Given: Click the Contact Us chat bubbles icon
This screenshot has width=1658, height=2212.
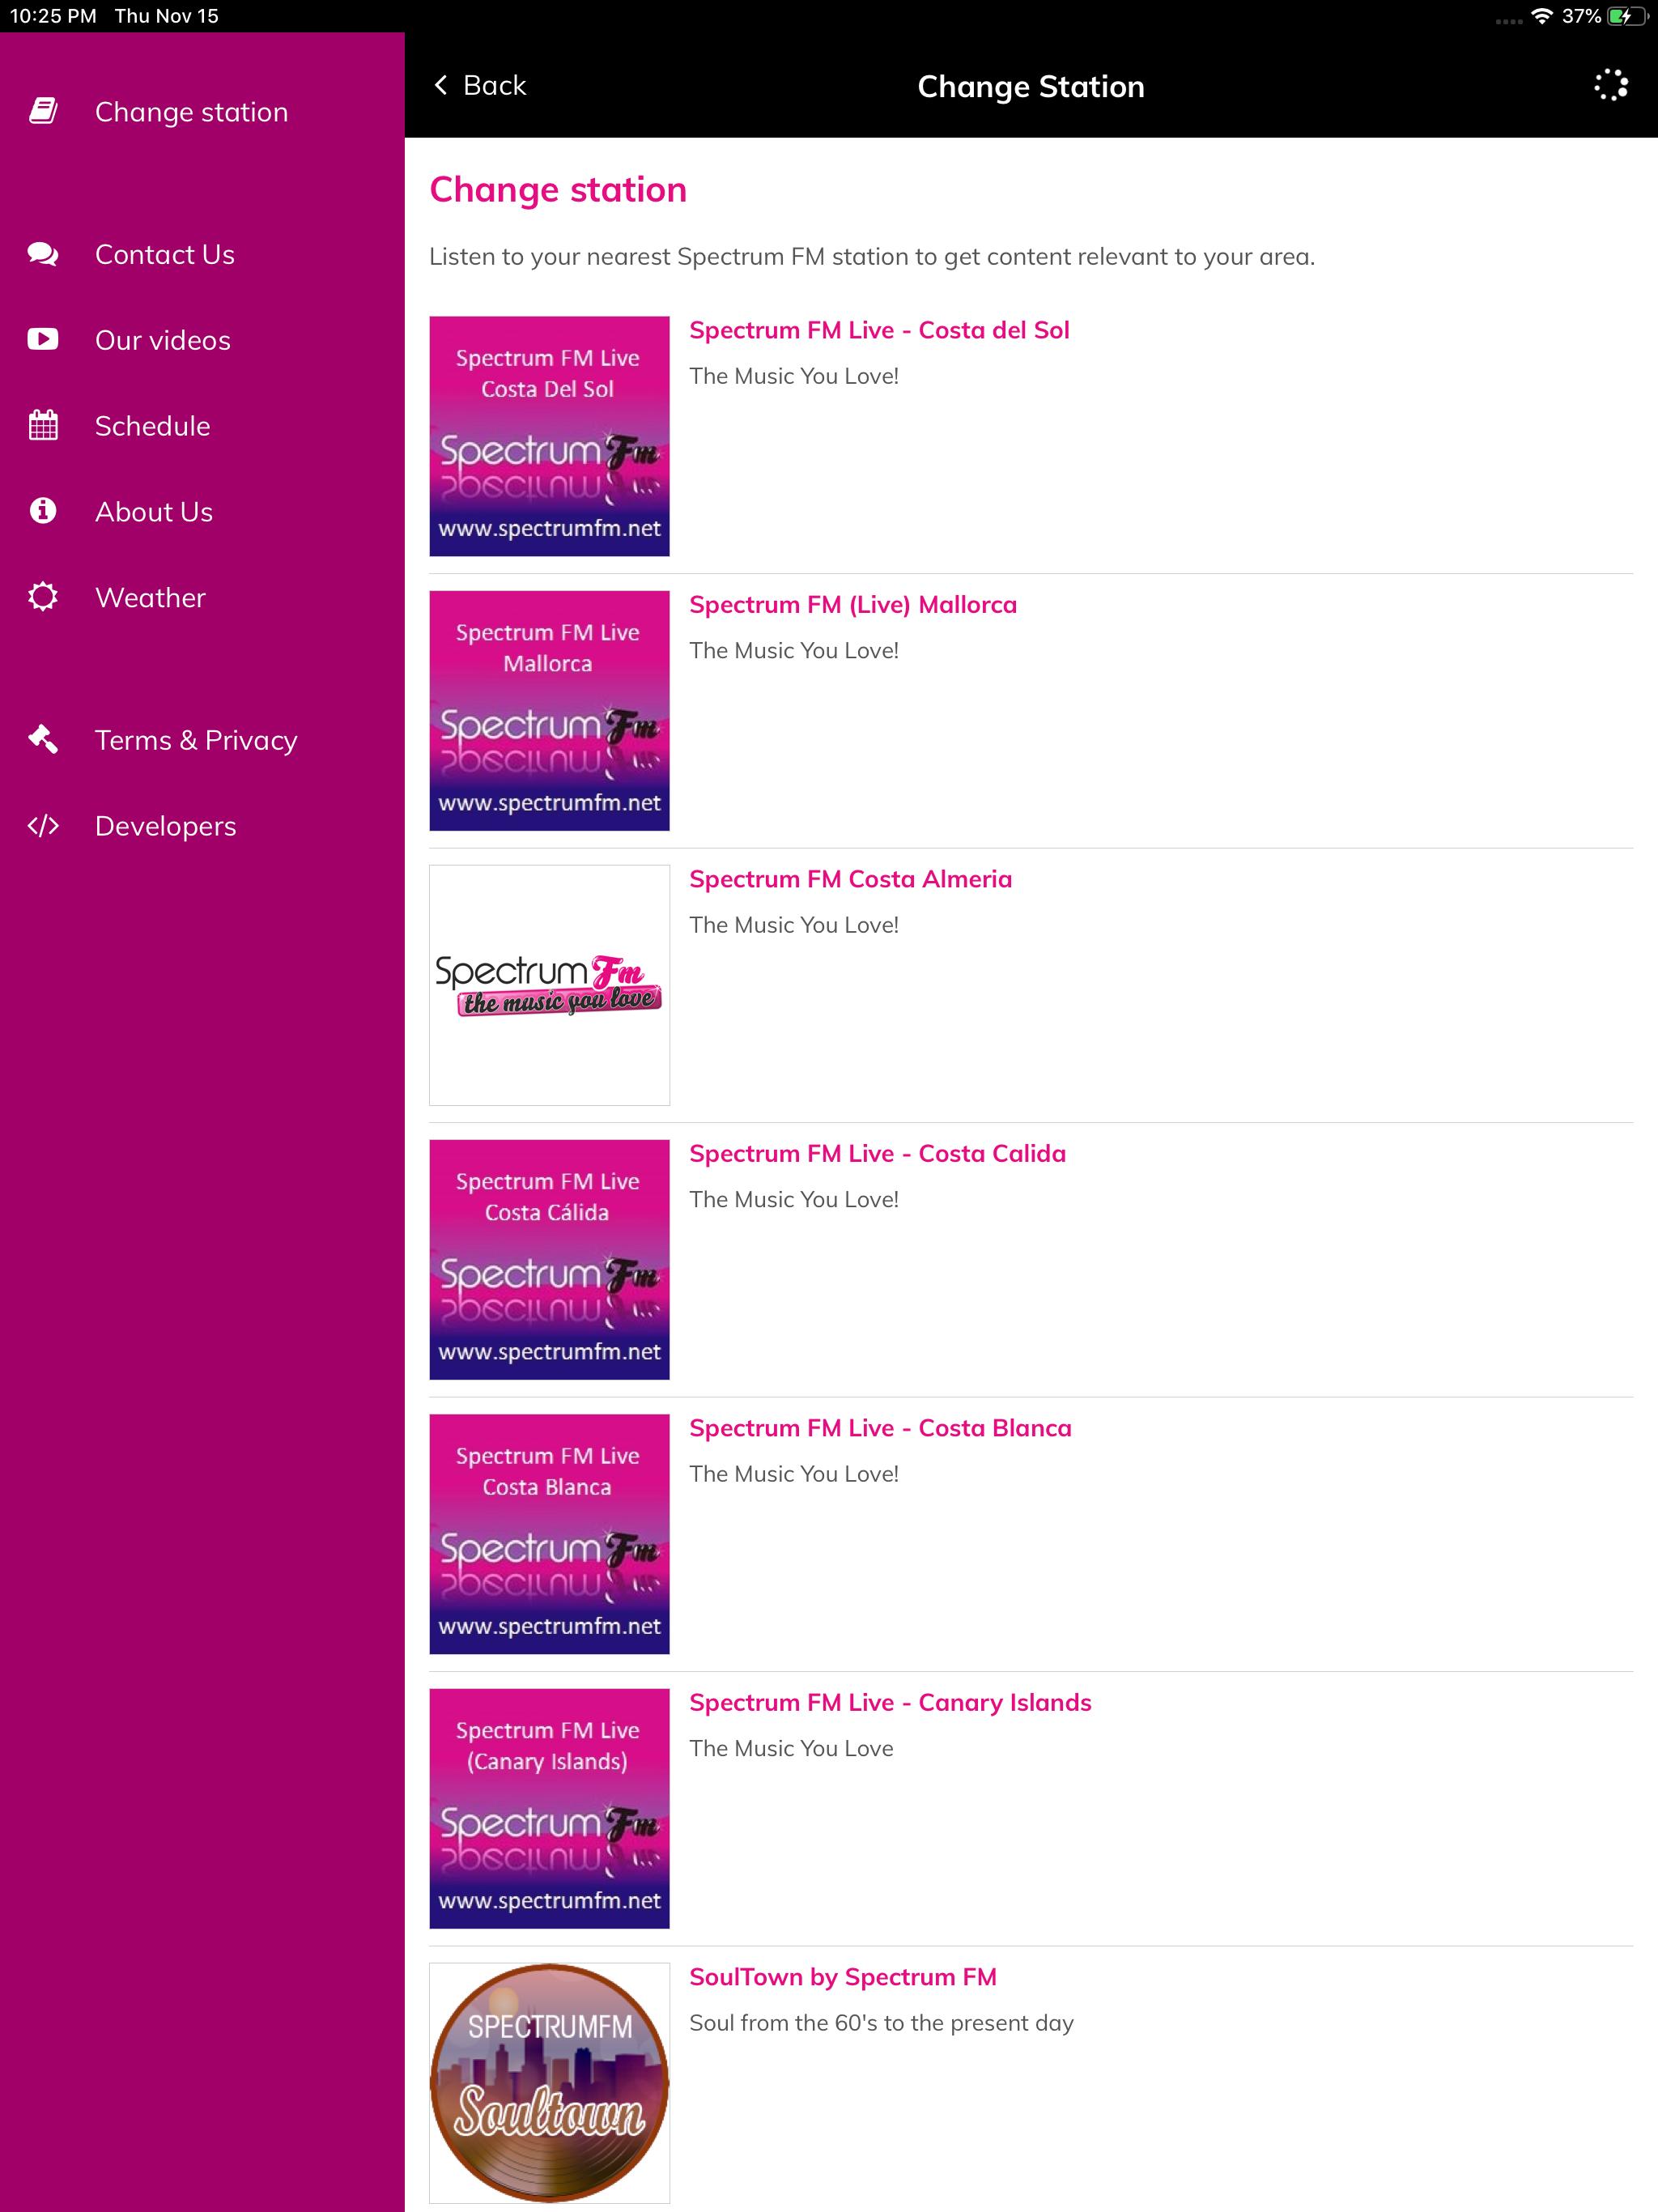Looking at the screenshot, I should (43, 254).
